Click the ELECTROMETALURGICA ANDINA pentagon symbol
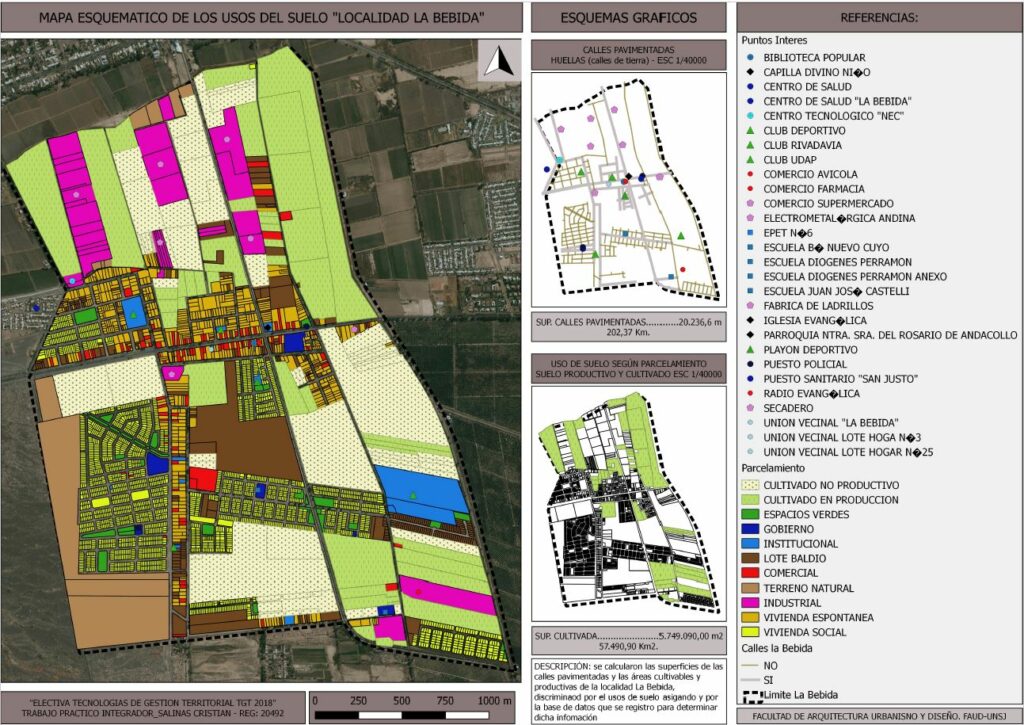Screen dimensions: 1024x725 click(750, 218)
